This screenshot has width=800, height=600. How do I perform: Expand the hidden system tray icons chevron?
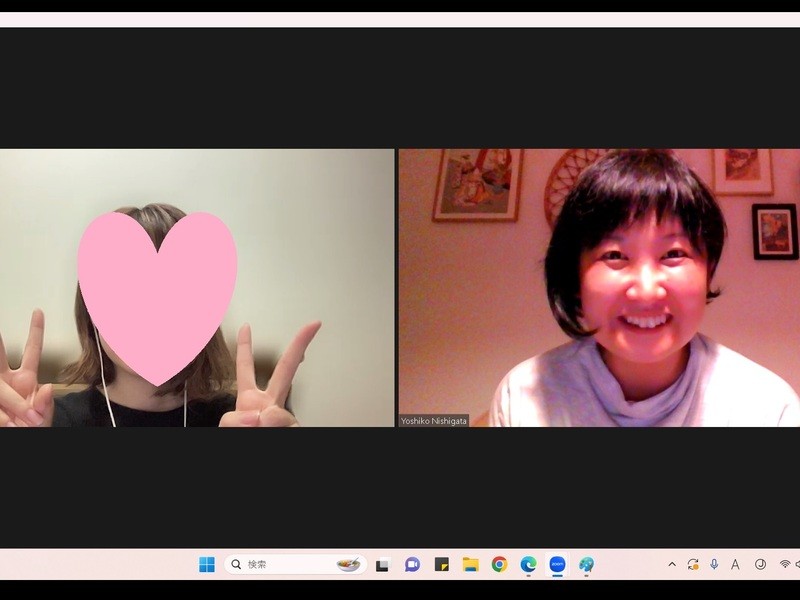pos(672,564)
